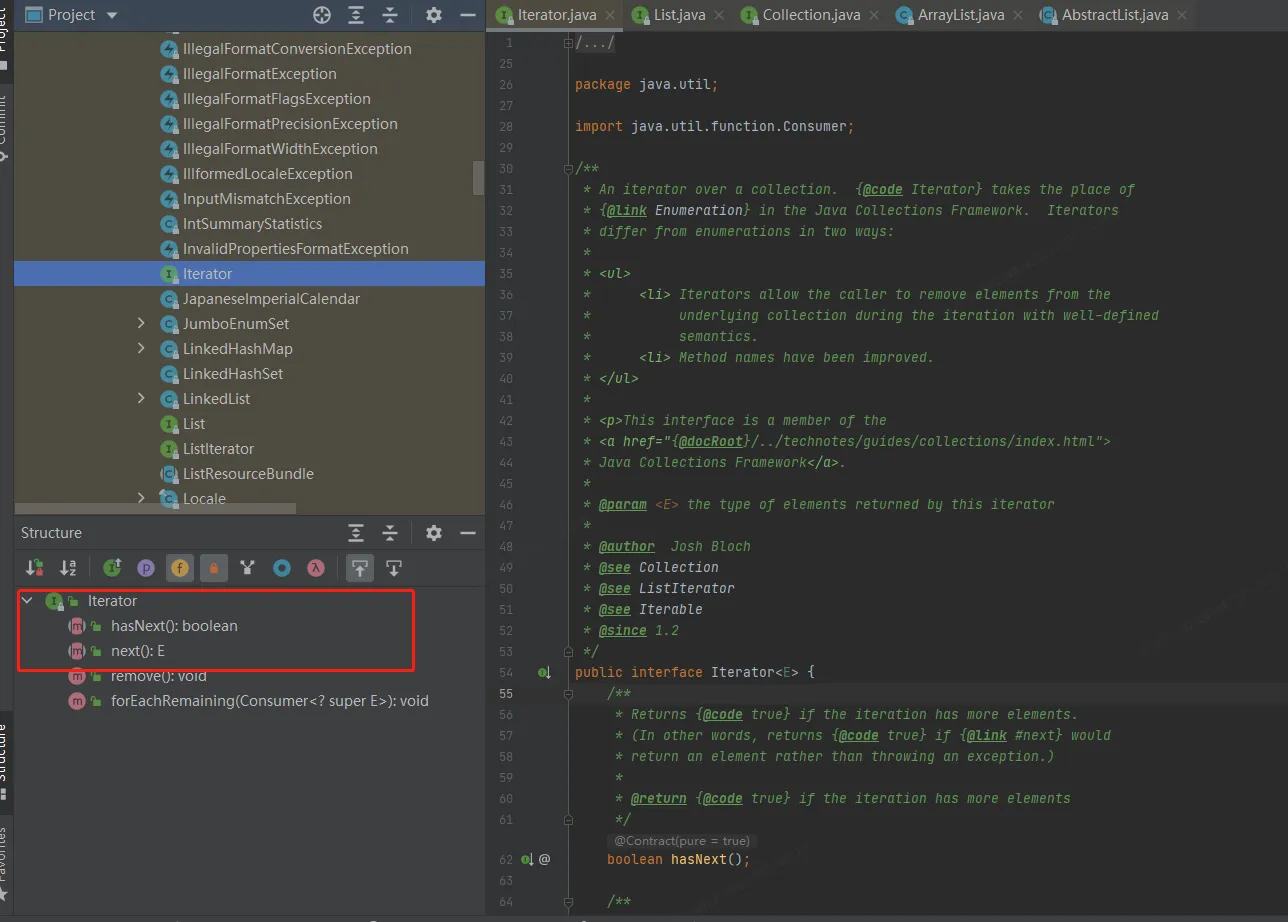
Task: Select IllegalFormatException in project tree
Action: [260, 74]
